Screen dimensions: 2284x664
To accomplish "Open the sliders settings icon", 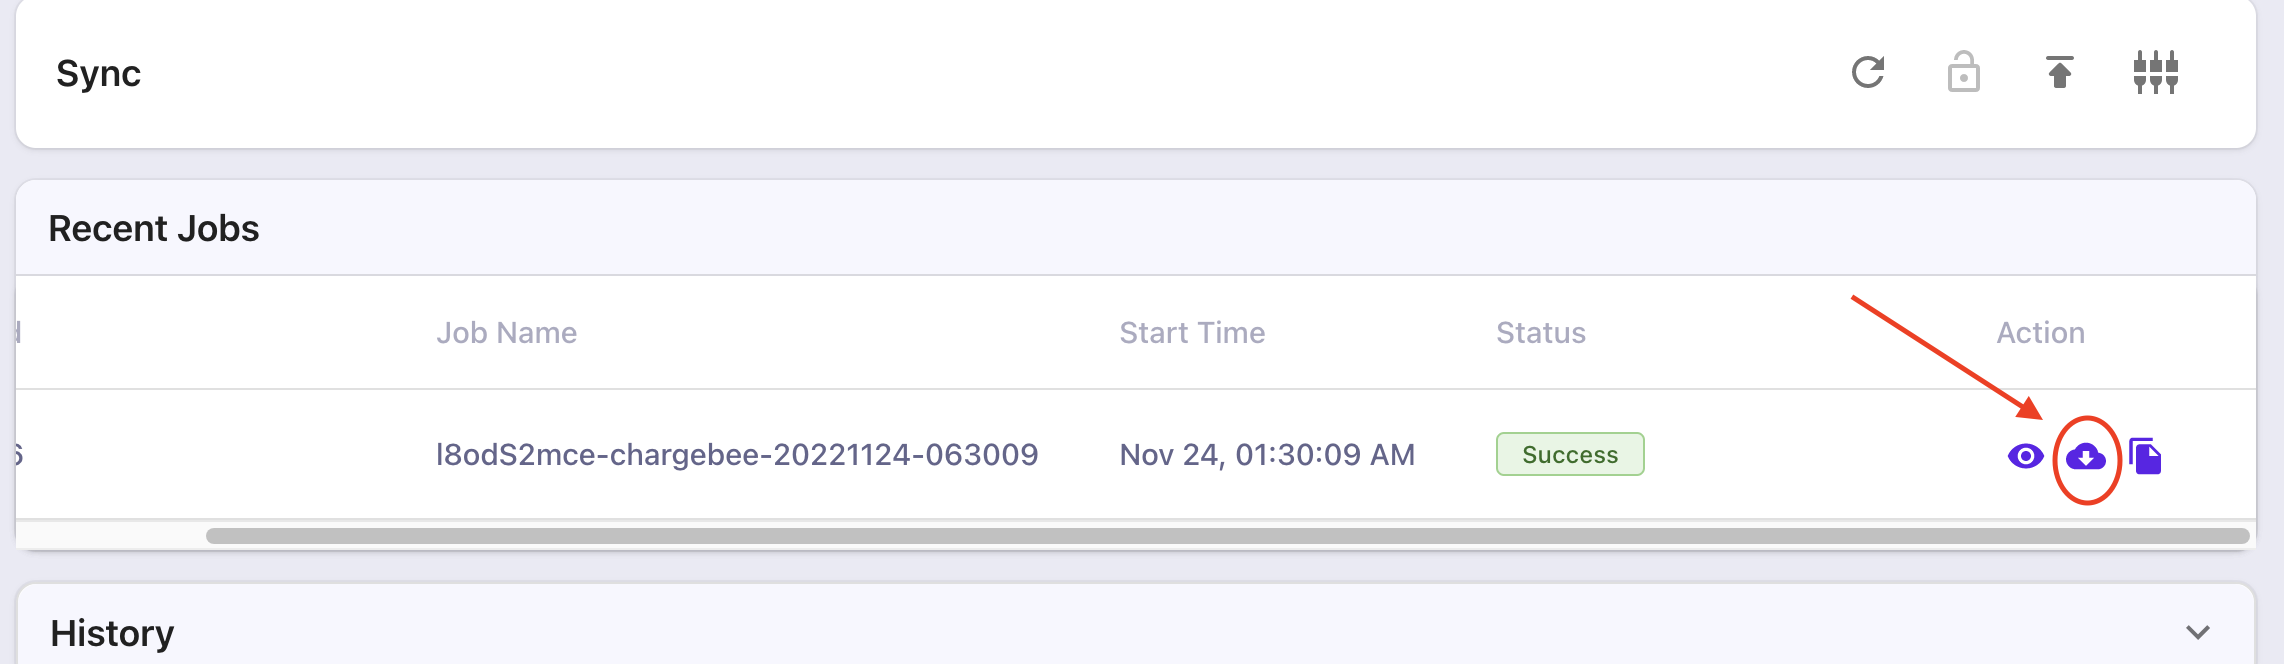I will coord(2155,72).
